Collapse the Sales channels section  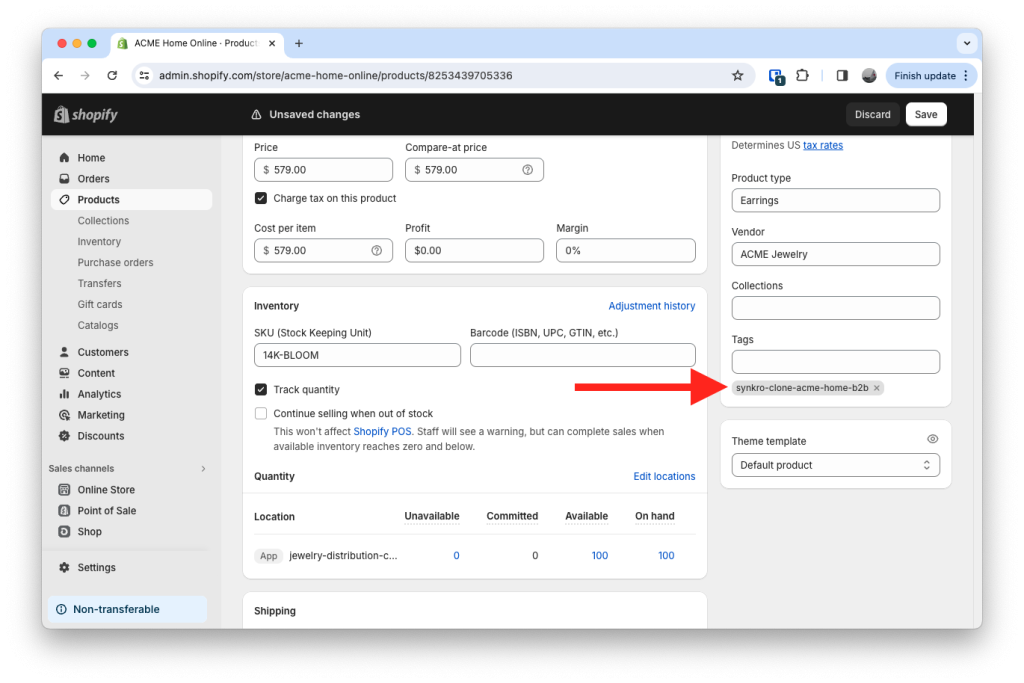[202, 467]
